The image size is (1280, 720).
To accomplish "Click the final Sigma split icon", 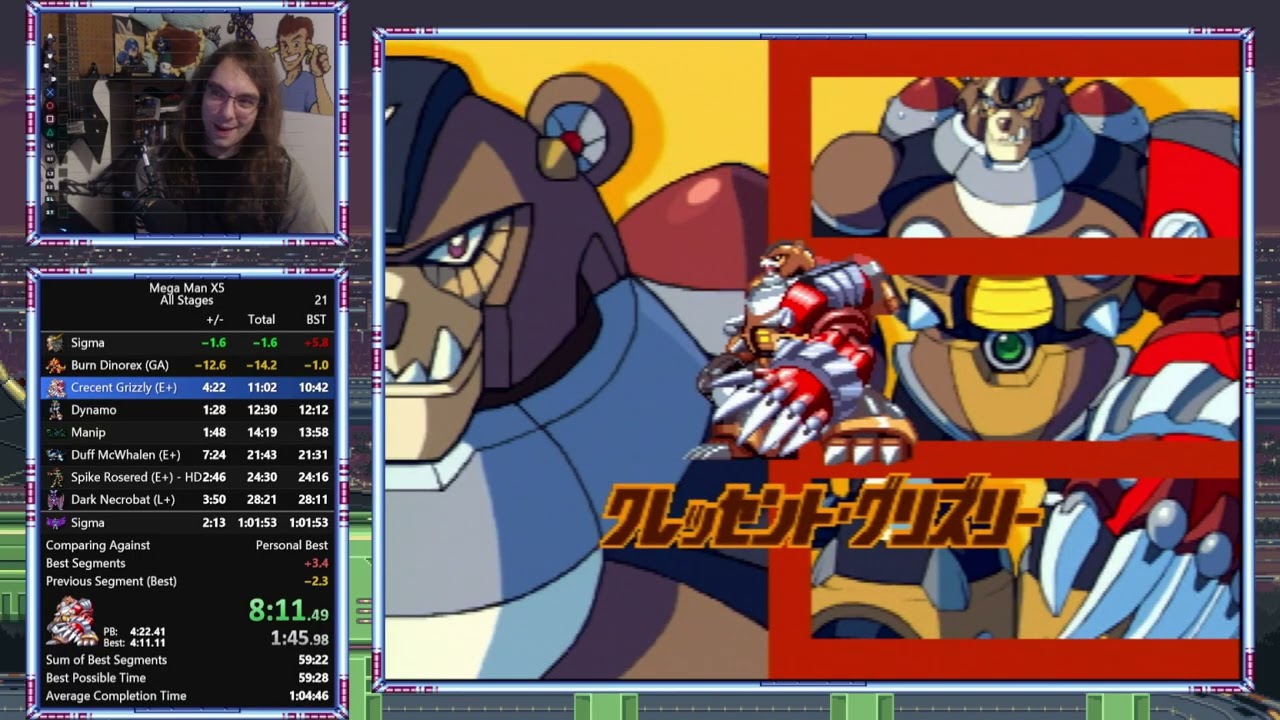I will (x=55, y=523).
